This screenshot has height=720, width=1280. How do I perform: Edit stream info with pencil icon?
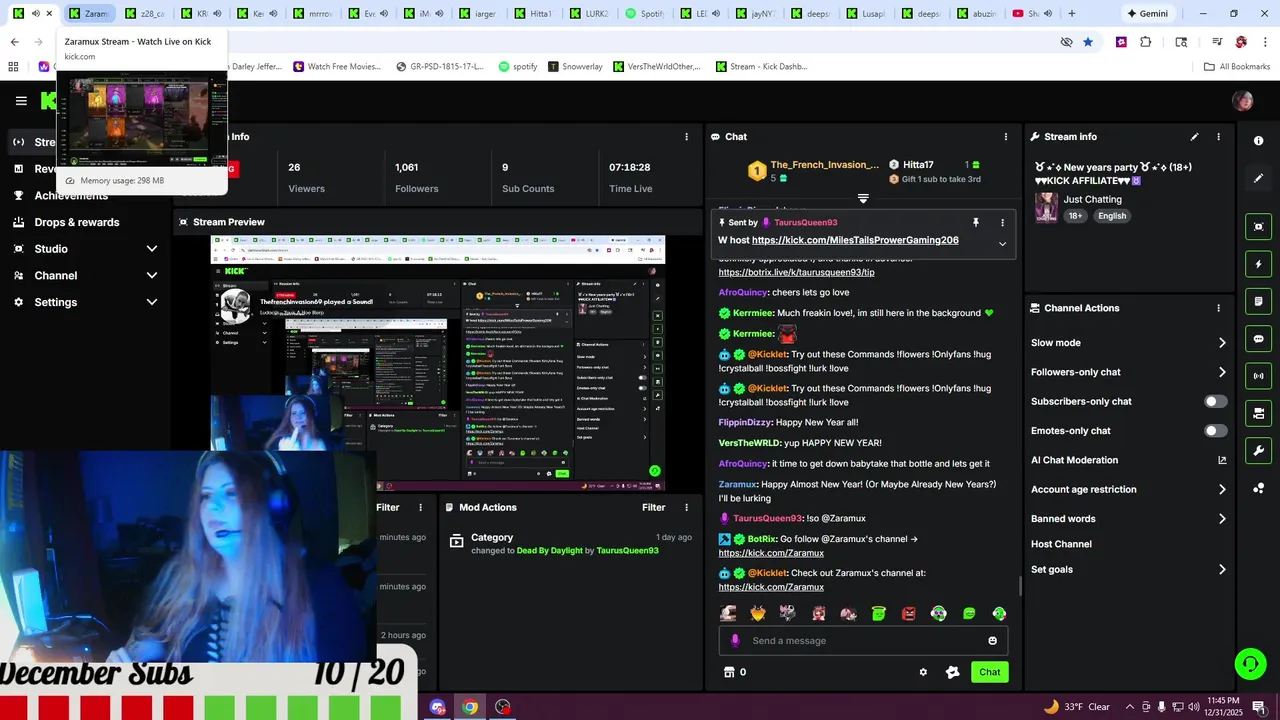pyautogui.click(x=1194, y=137)
